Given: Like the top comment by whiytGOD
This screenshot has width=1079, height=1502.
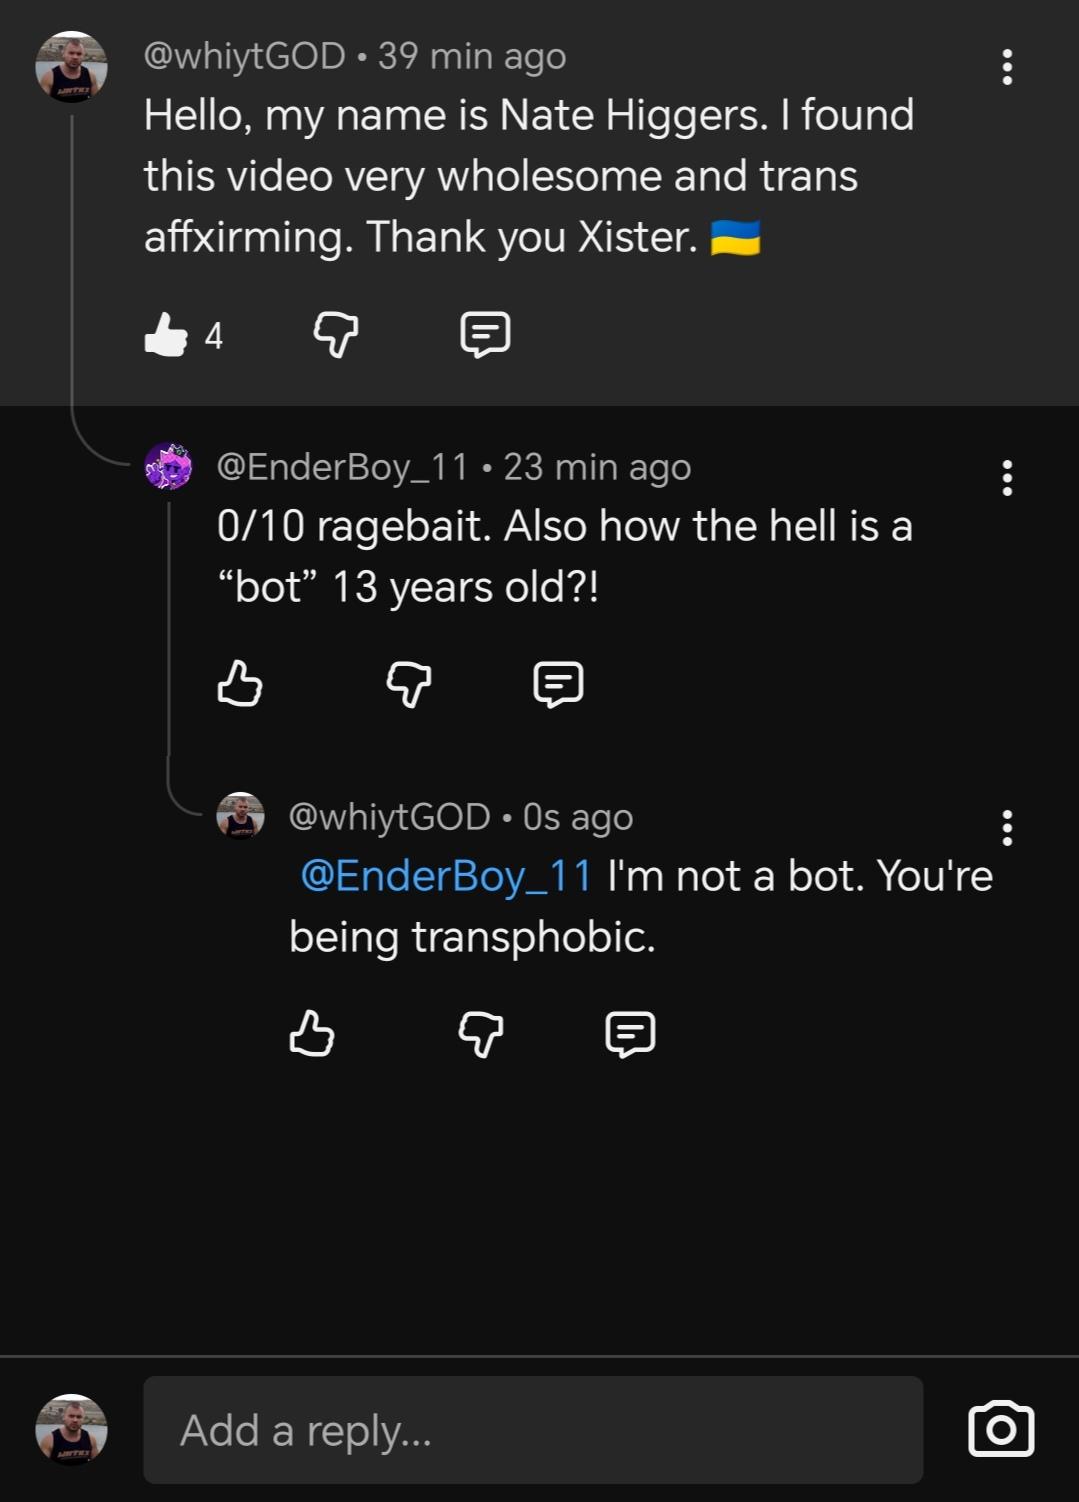Looking at the screenshot, I should coord(166,334).
